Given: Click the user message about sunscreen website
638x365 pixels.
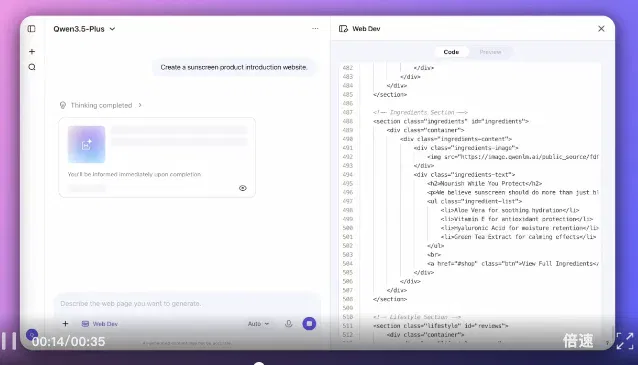Looking at the screenshot, I should pyautogui.click(x=234, y=67).
